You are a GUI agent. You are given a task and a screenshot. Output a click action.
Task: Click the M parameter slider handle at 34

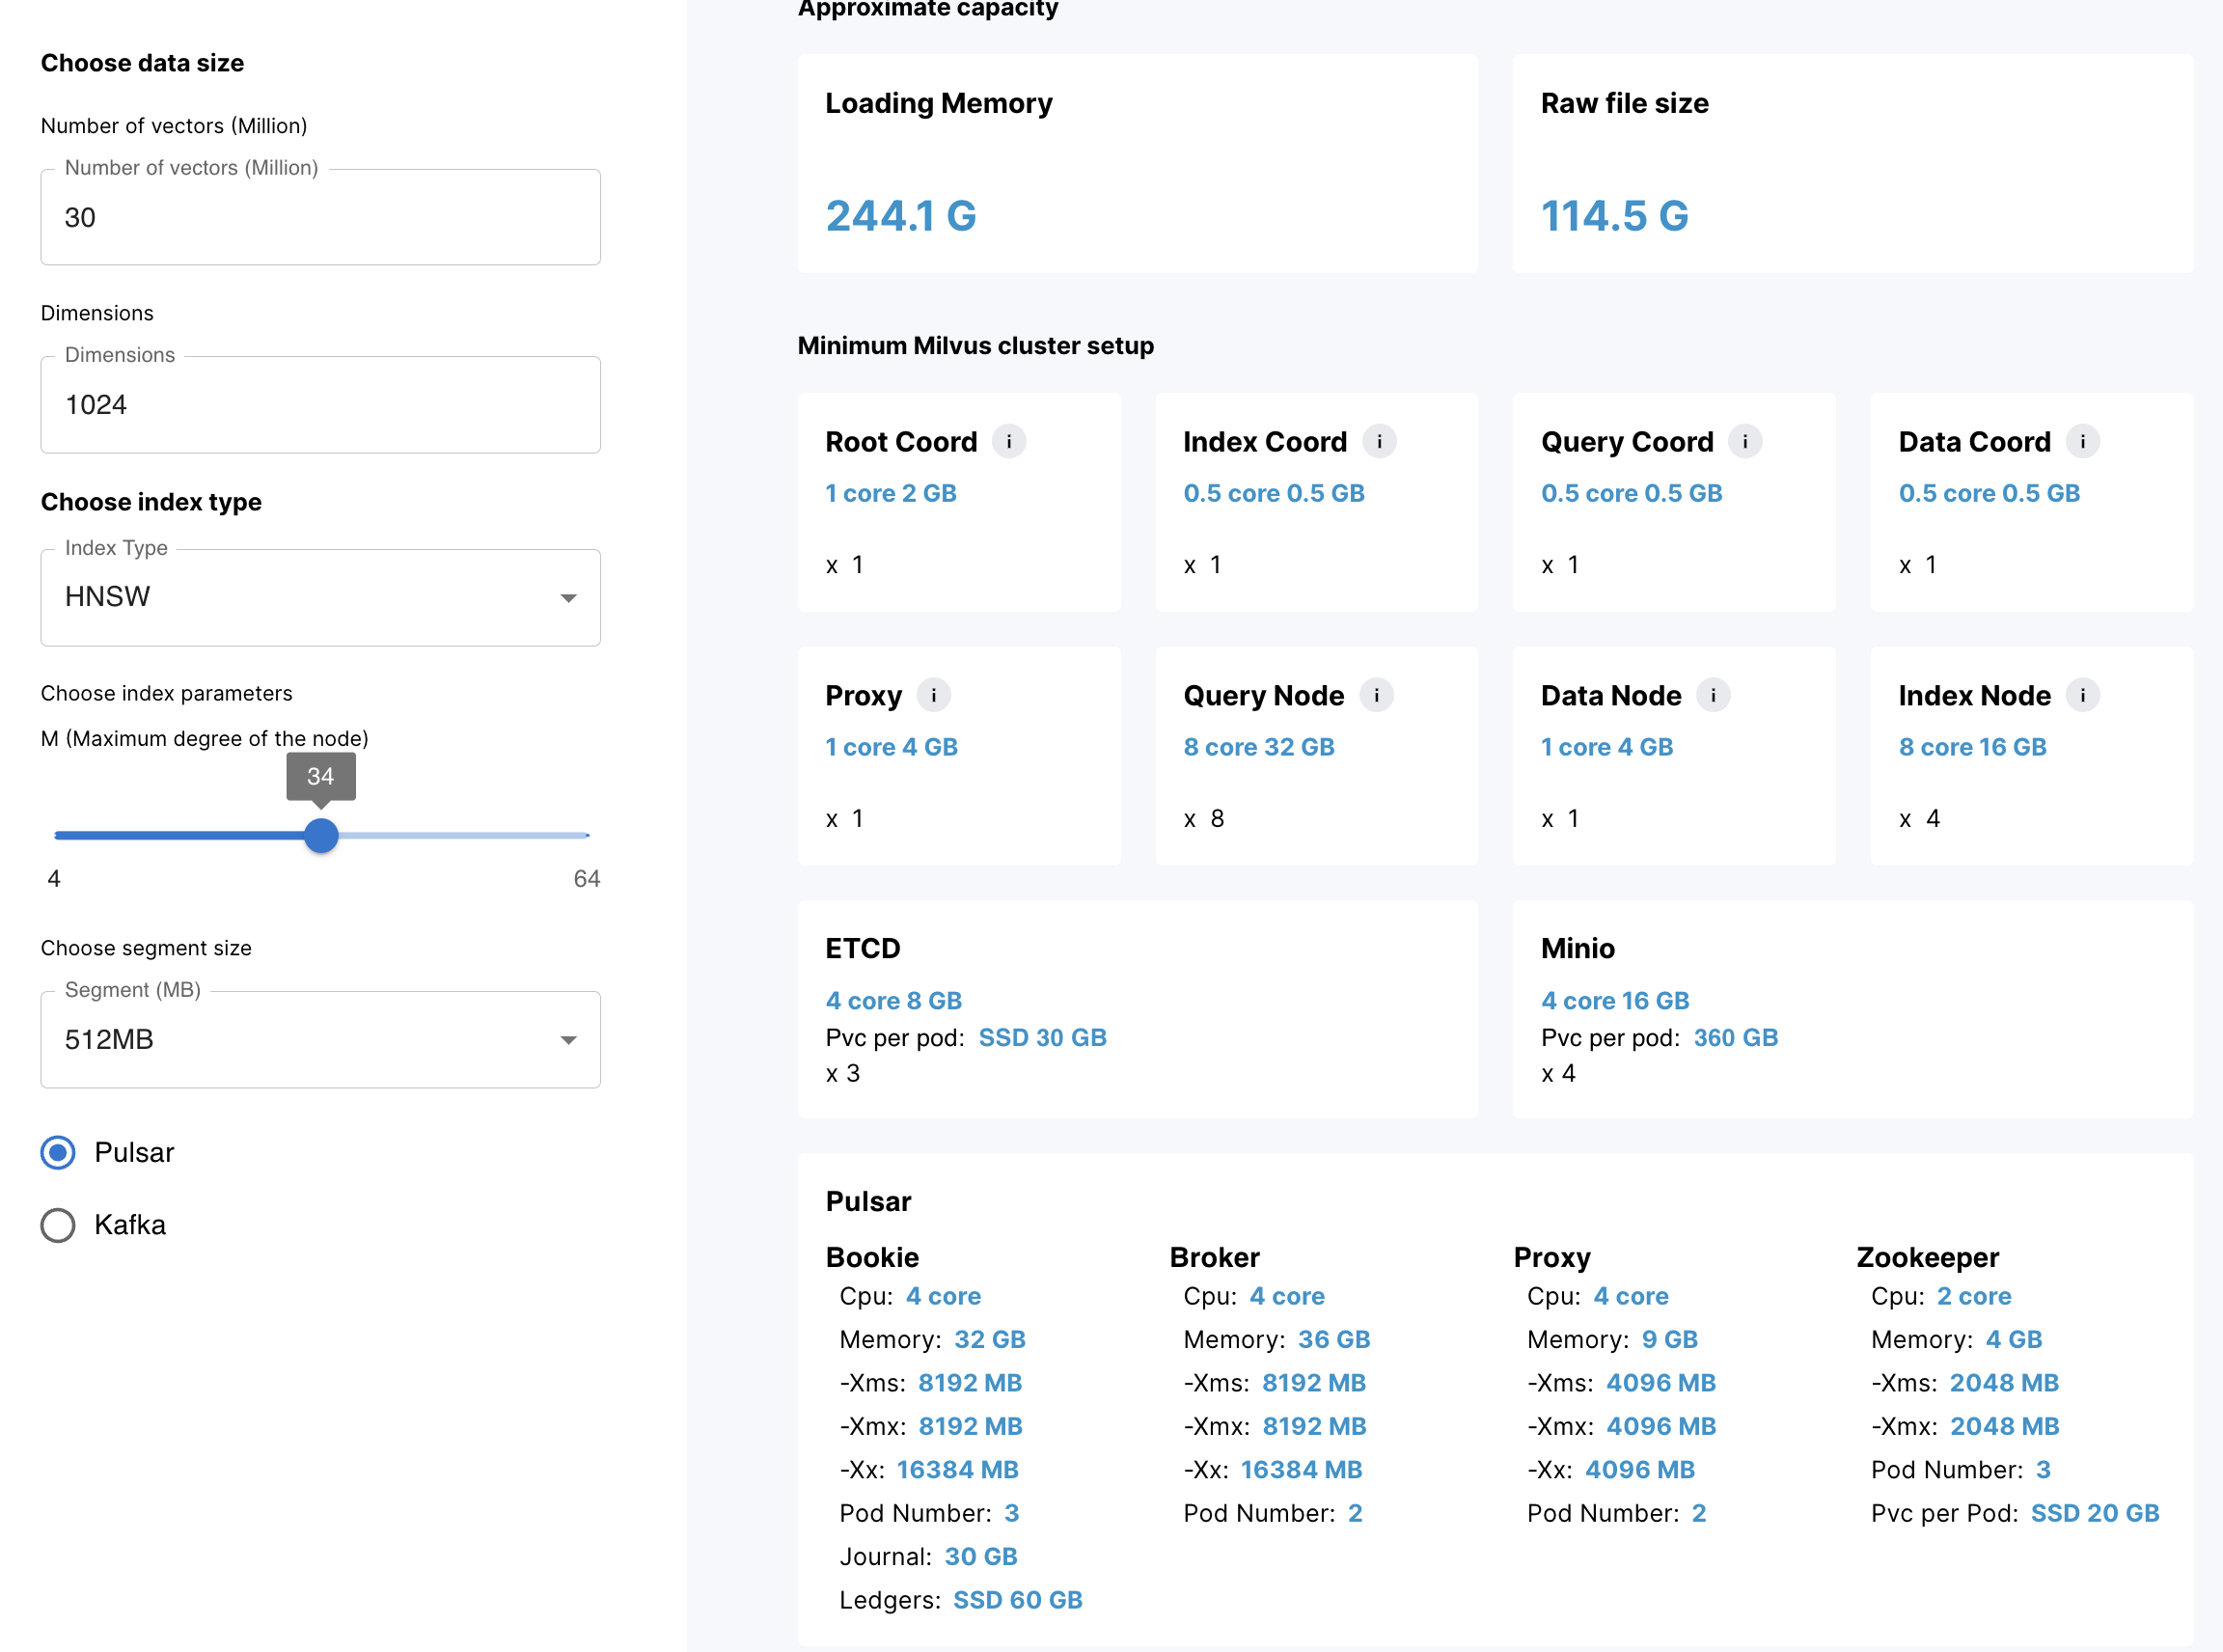(x=321, y=835)
